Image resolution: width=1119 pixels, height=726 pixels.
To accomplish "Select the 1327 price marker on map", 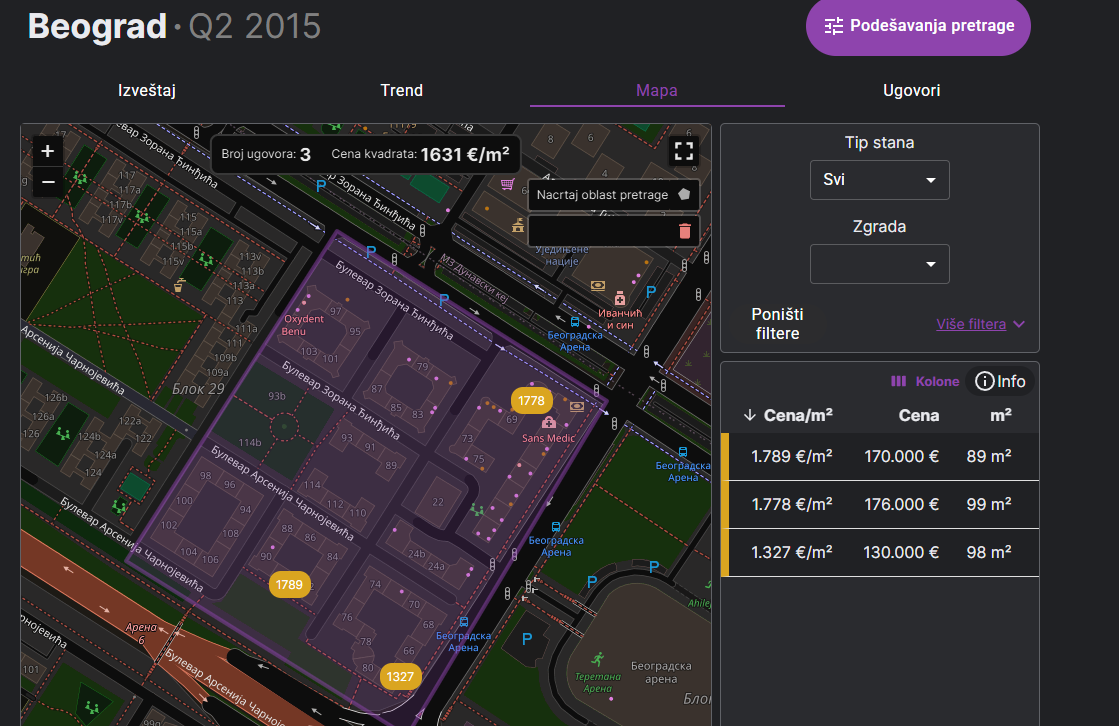I will tap(400, 677).
